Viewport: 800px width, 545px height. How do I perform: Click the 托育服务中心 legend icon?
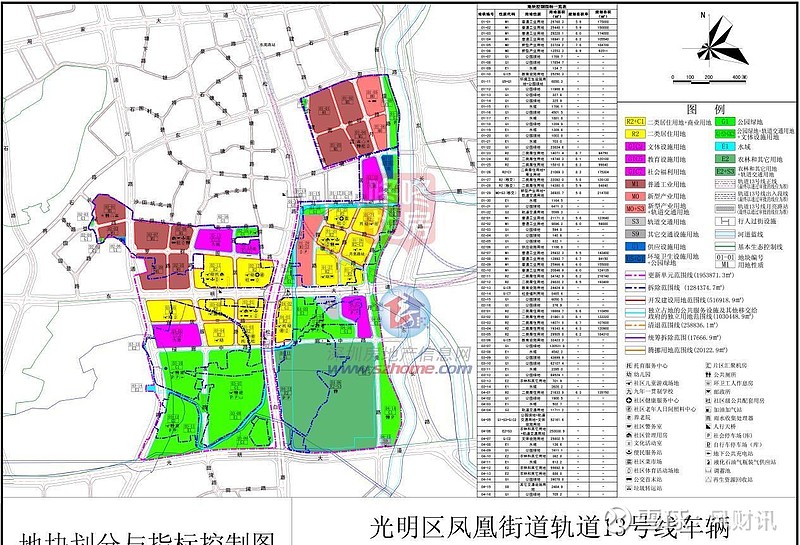(629, 366)
